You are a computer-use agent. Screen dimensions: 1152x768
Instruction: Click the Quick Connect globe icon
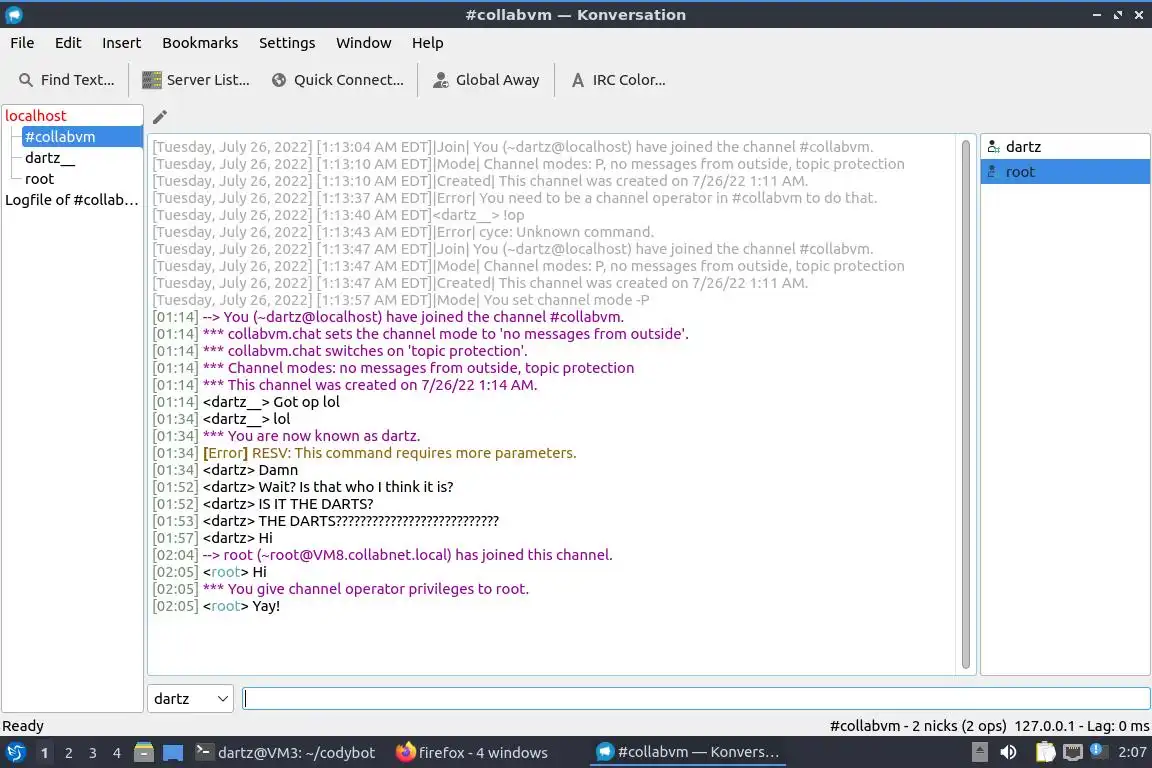point(278,80)
